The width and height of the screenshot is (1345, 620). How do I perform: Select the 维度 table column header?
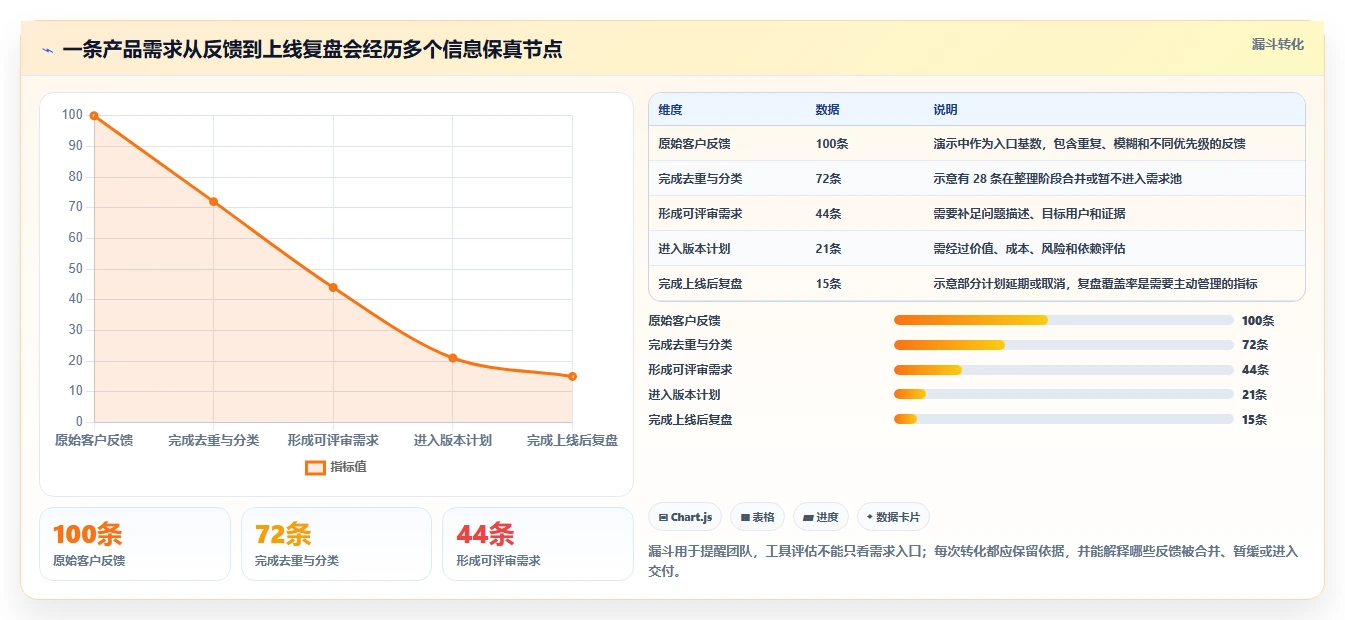coord(670,110)
